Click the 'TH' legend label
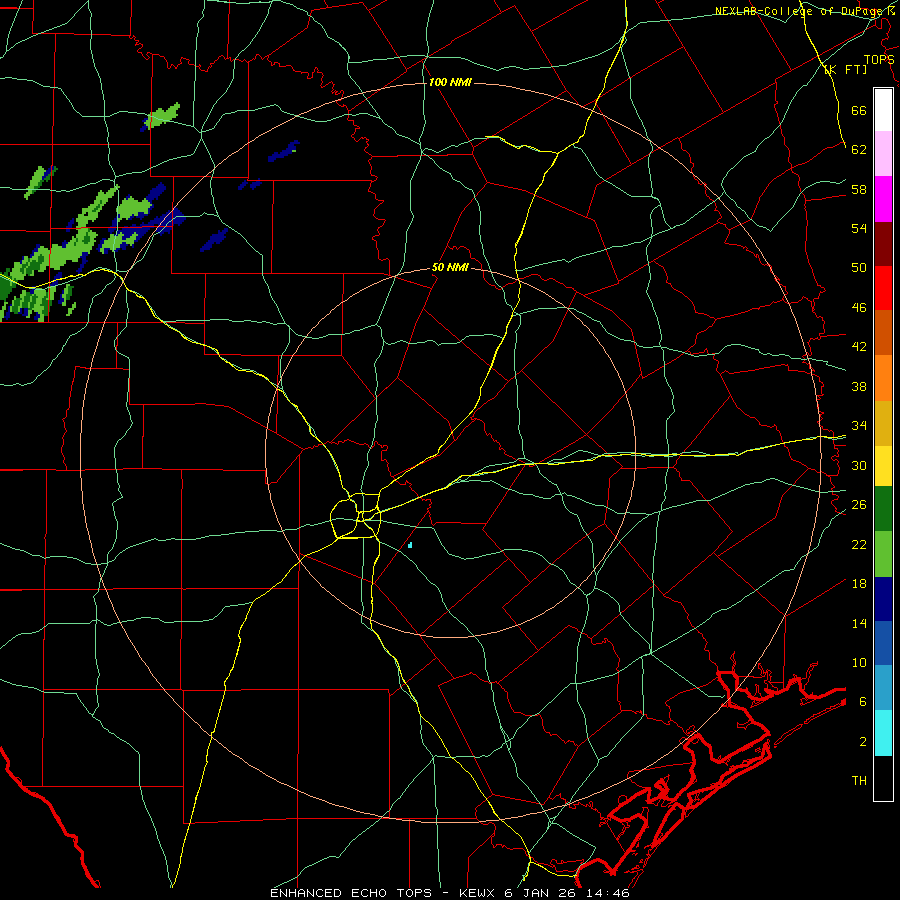900x900 pixels. pyautogui.click(x=859, y=781)
